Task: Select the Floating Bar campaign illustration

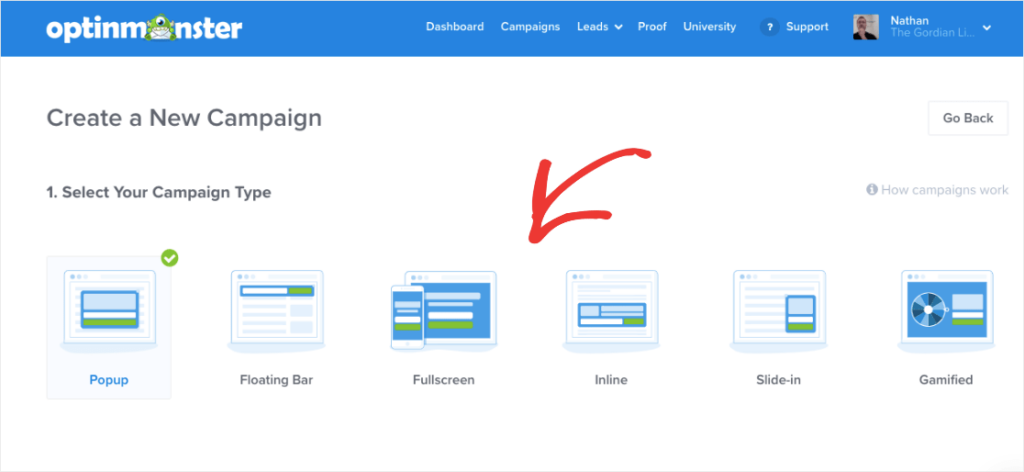Action: pyautogui.click(x=276, y=311)
